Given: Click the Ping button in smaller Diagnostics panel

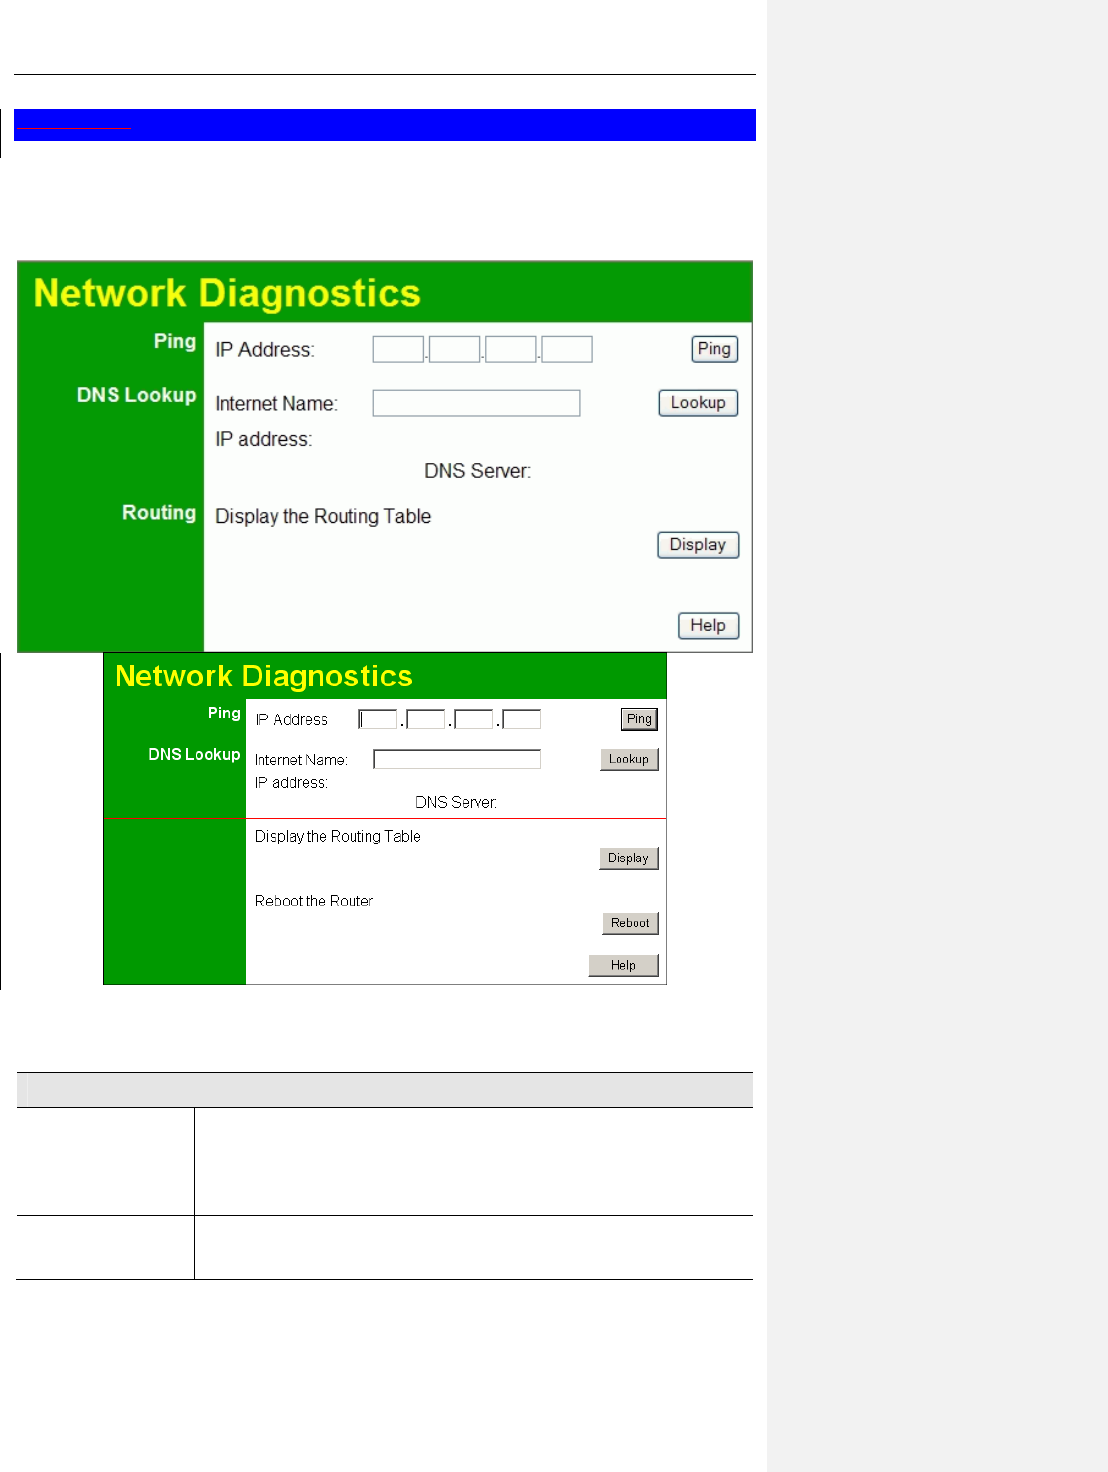Looking at the screenshot, I should point(639,719).
